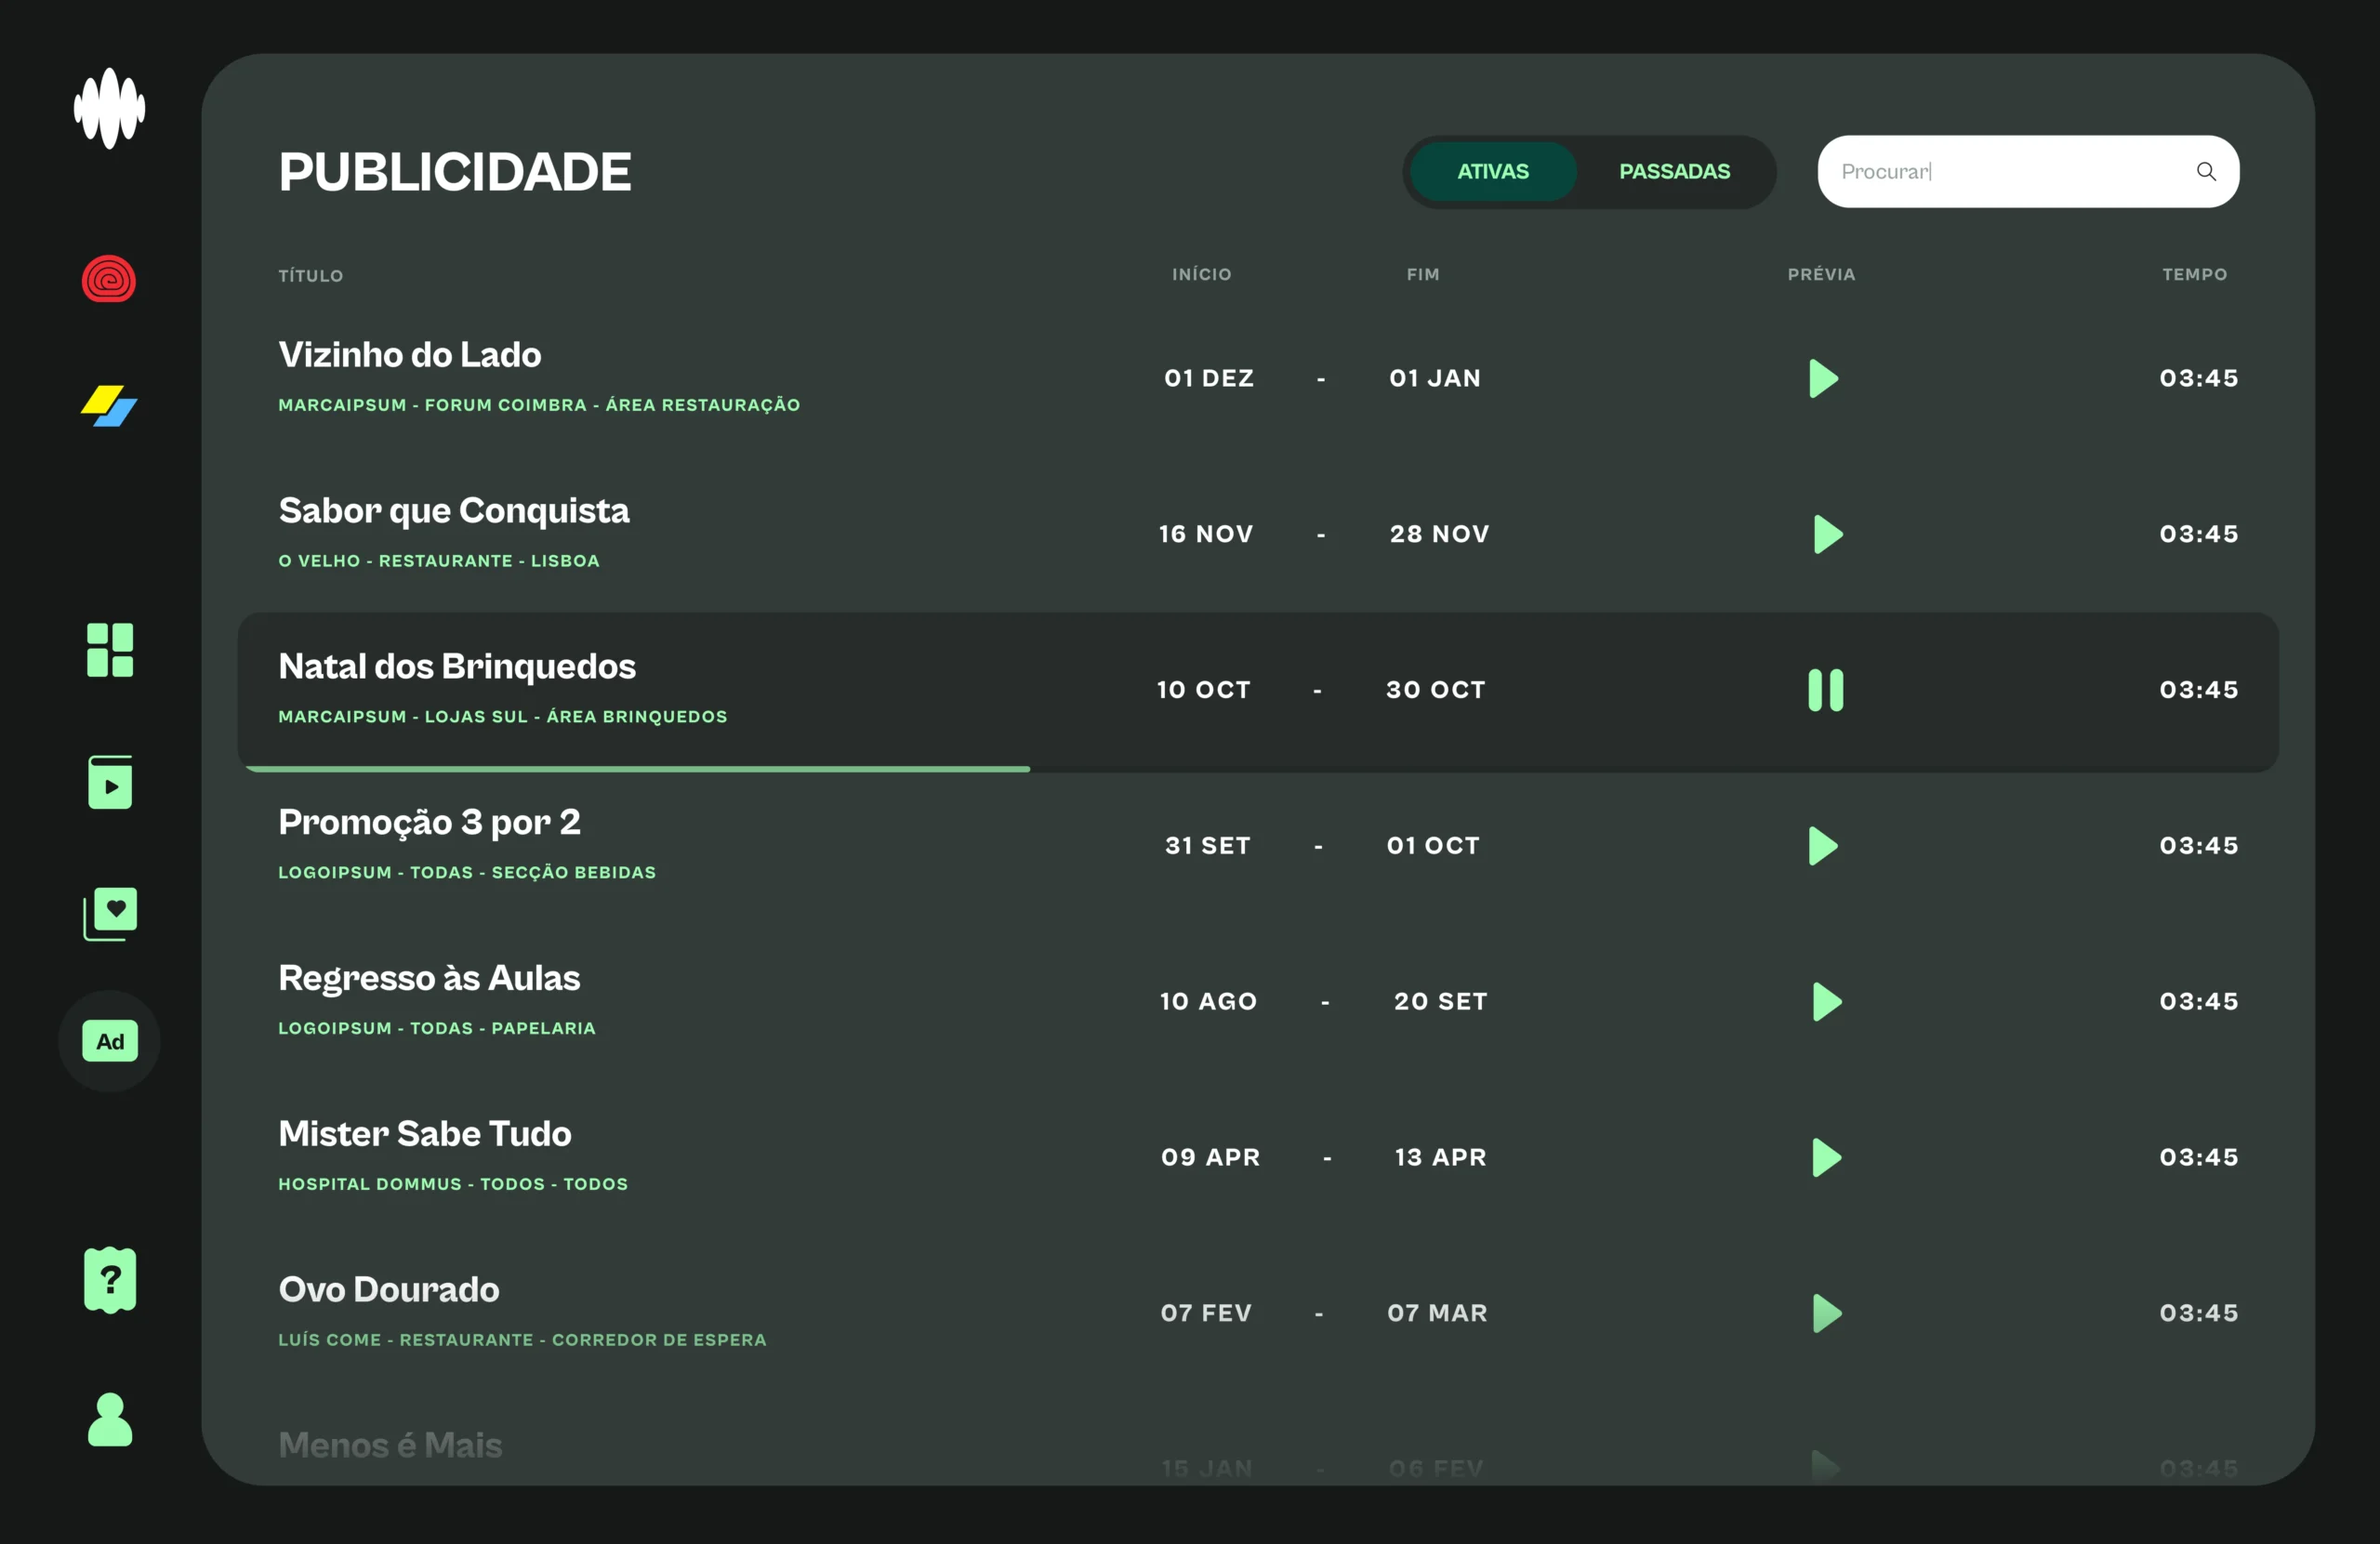Open the help question mark icon

(110, 1280)
